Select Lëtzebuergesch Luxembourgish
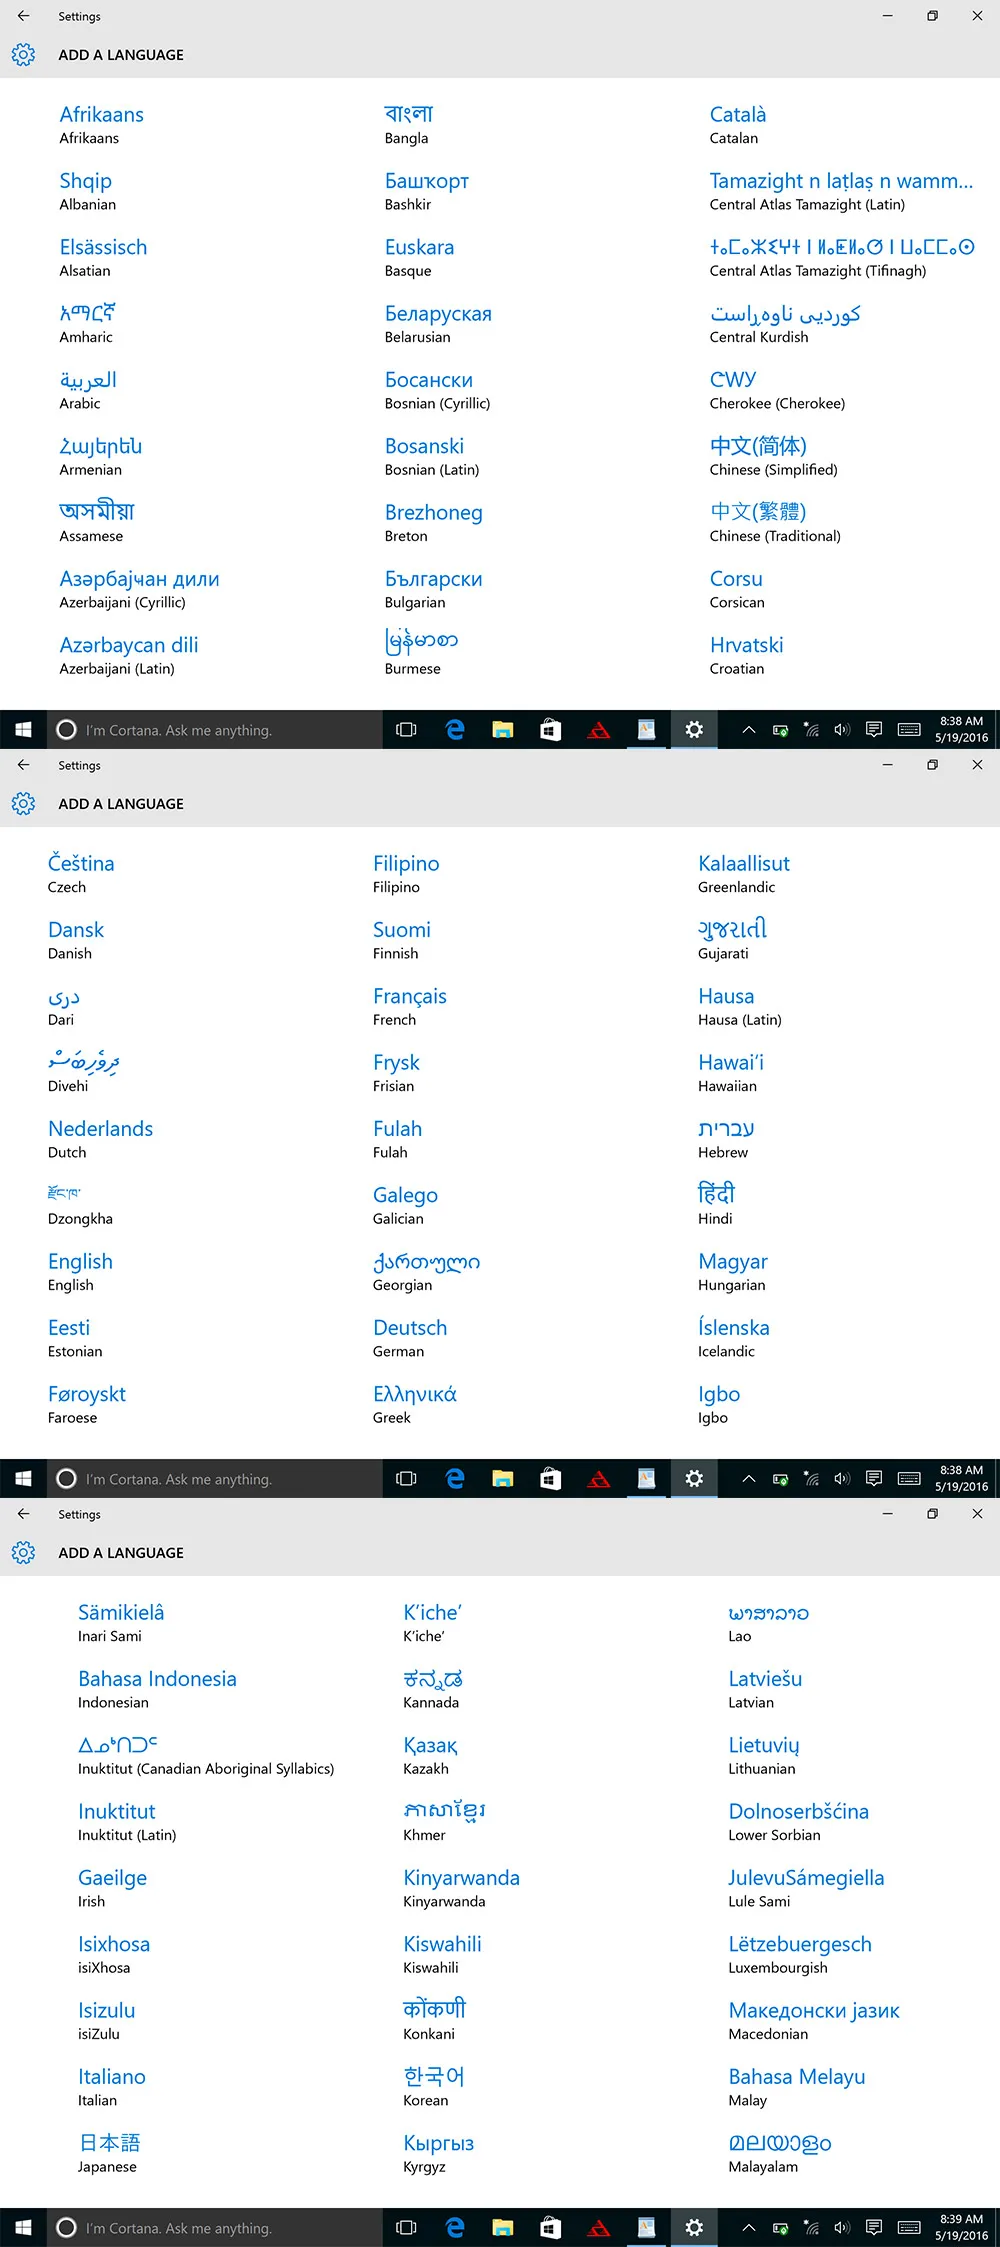This screenshot has height=2247, width=1000. coord(800,1954)
